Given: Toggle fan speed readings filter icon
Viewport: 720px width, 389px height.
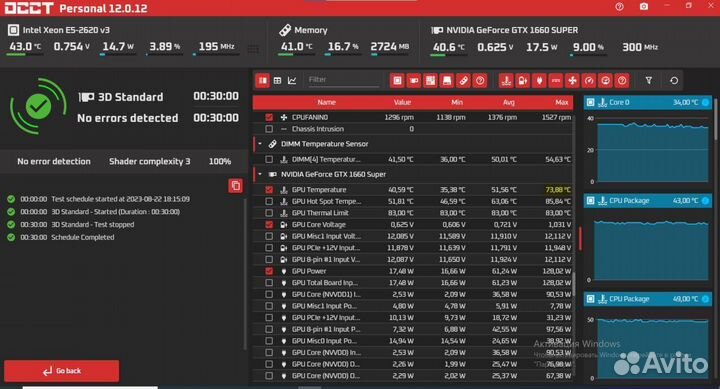Looking at the screenshot, I should click(572, 80).
